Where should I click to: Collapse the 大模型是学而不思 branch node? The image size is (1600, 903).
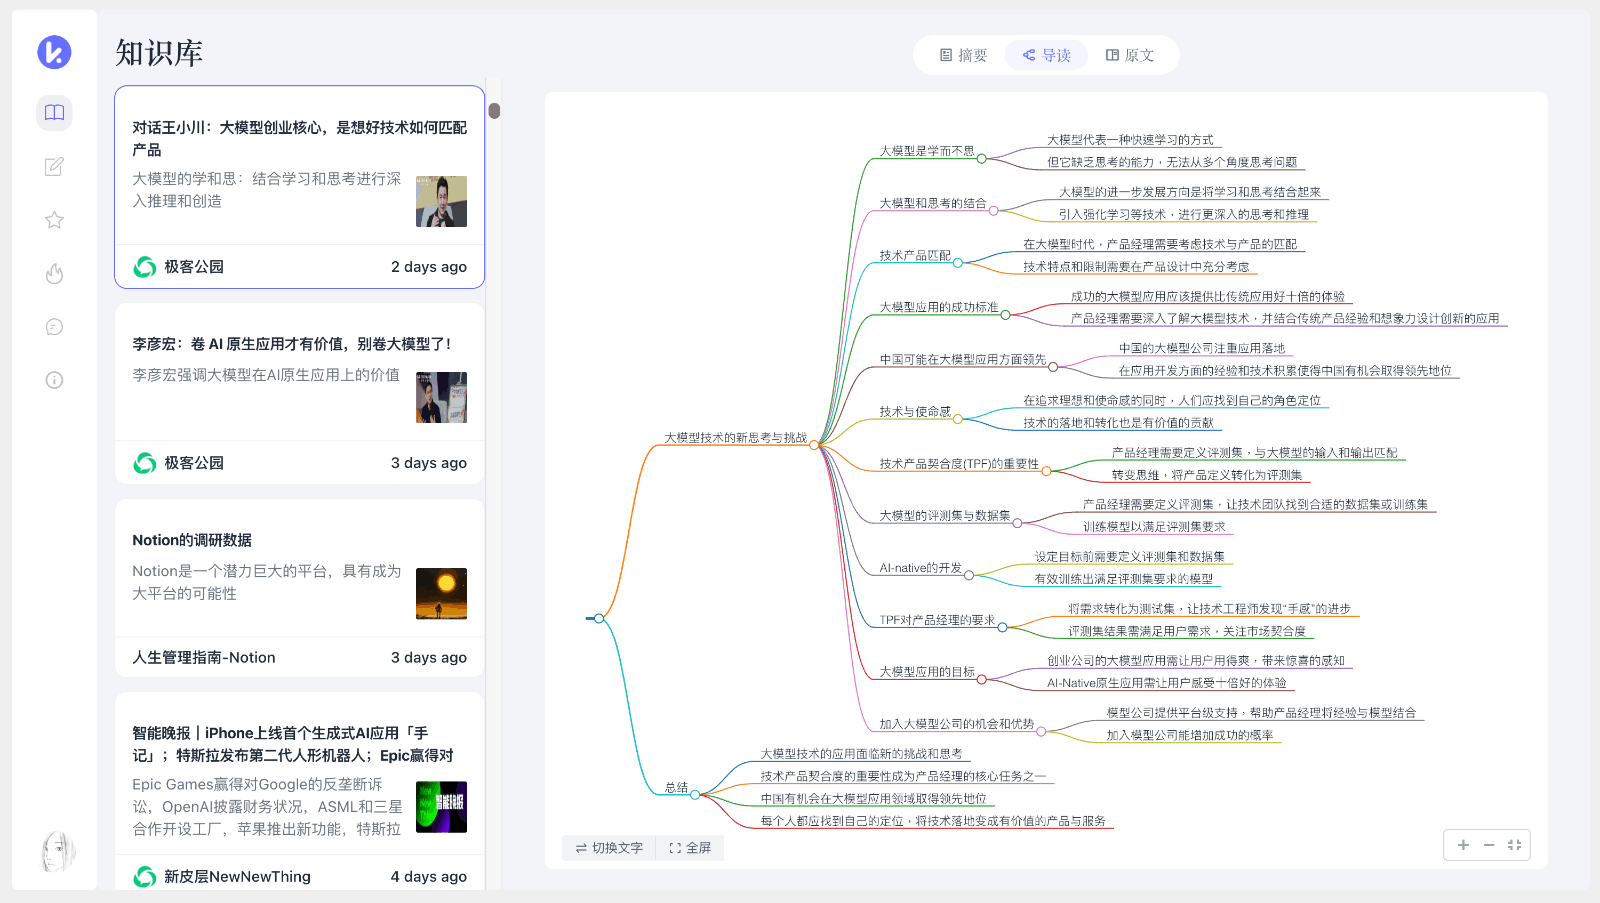981,158
